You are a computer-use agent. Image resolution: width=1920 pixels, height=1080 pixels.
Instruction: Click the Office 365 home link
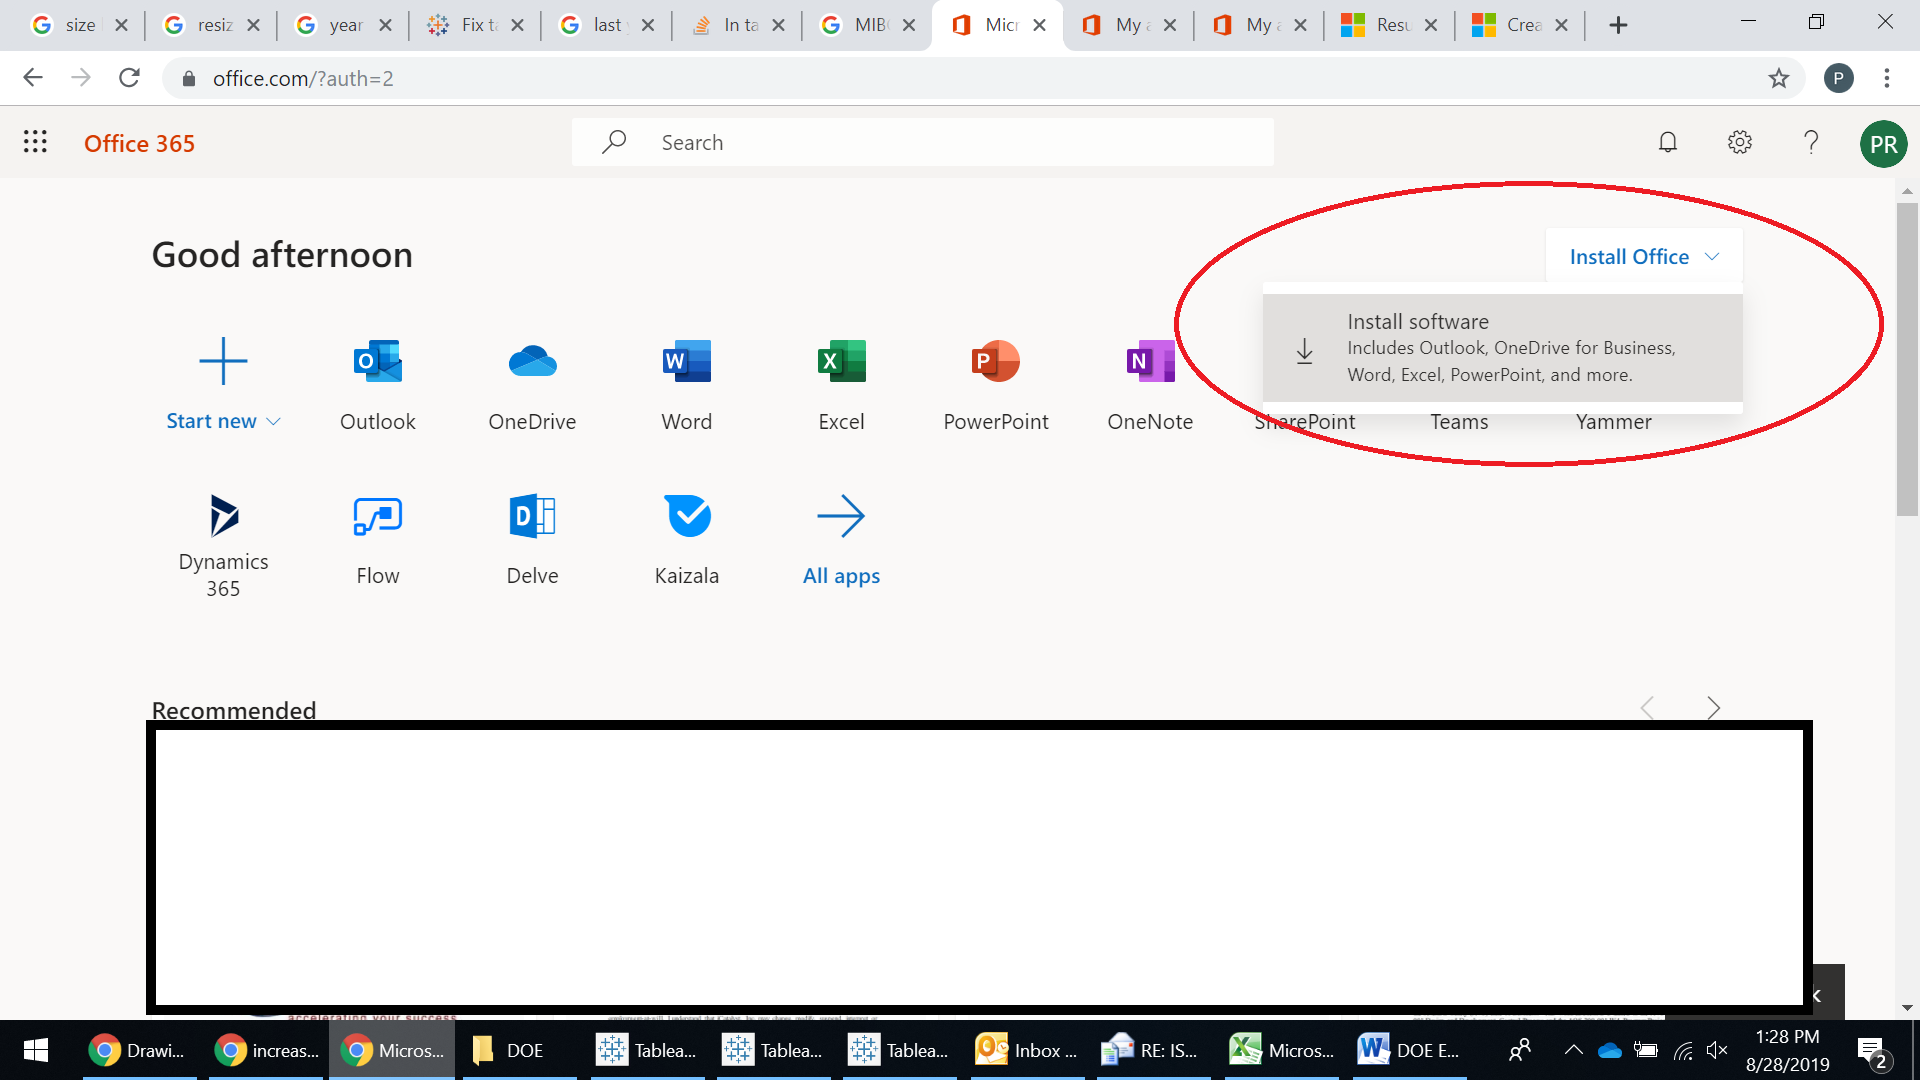click(139, 143)
